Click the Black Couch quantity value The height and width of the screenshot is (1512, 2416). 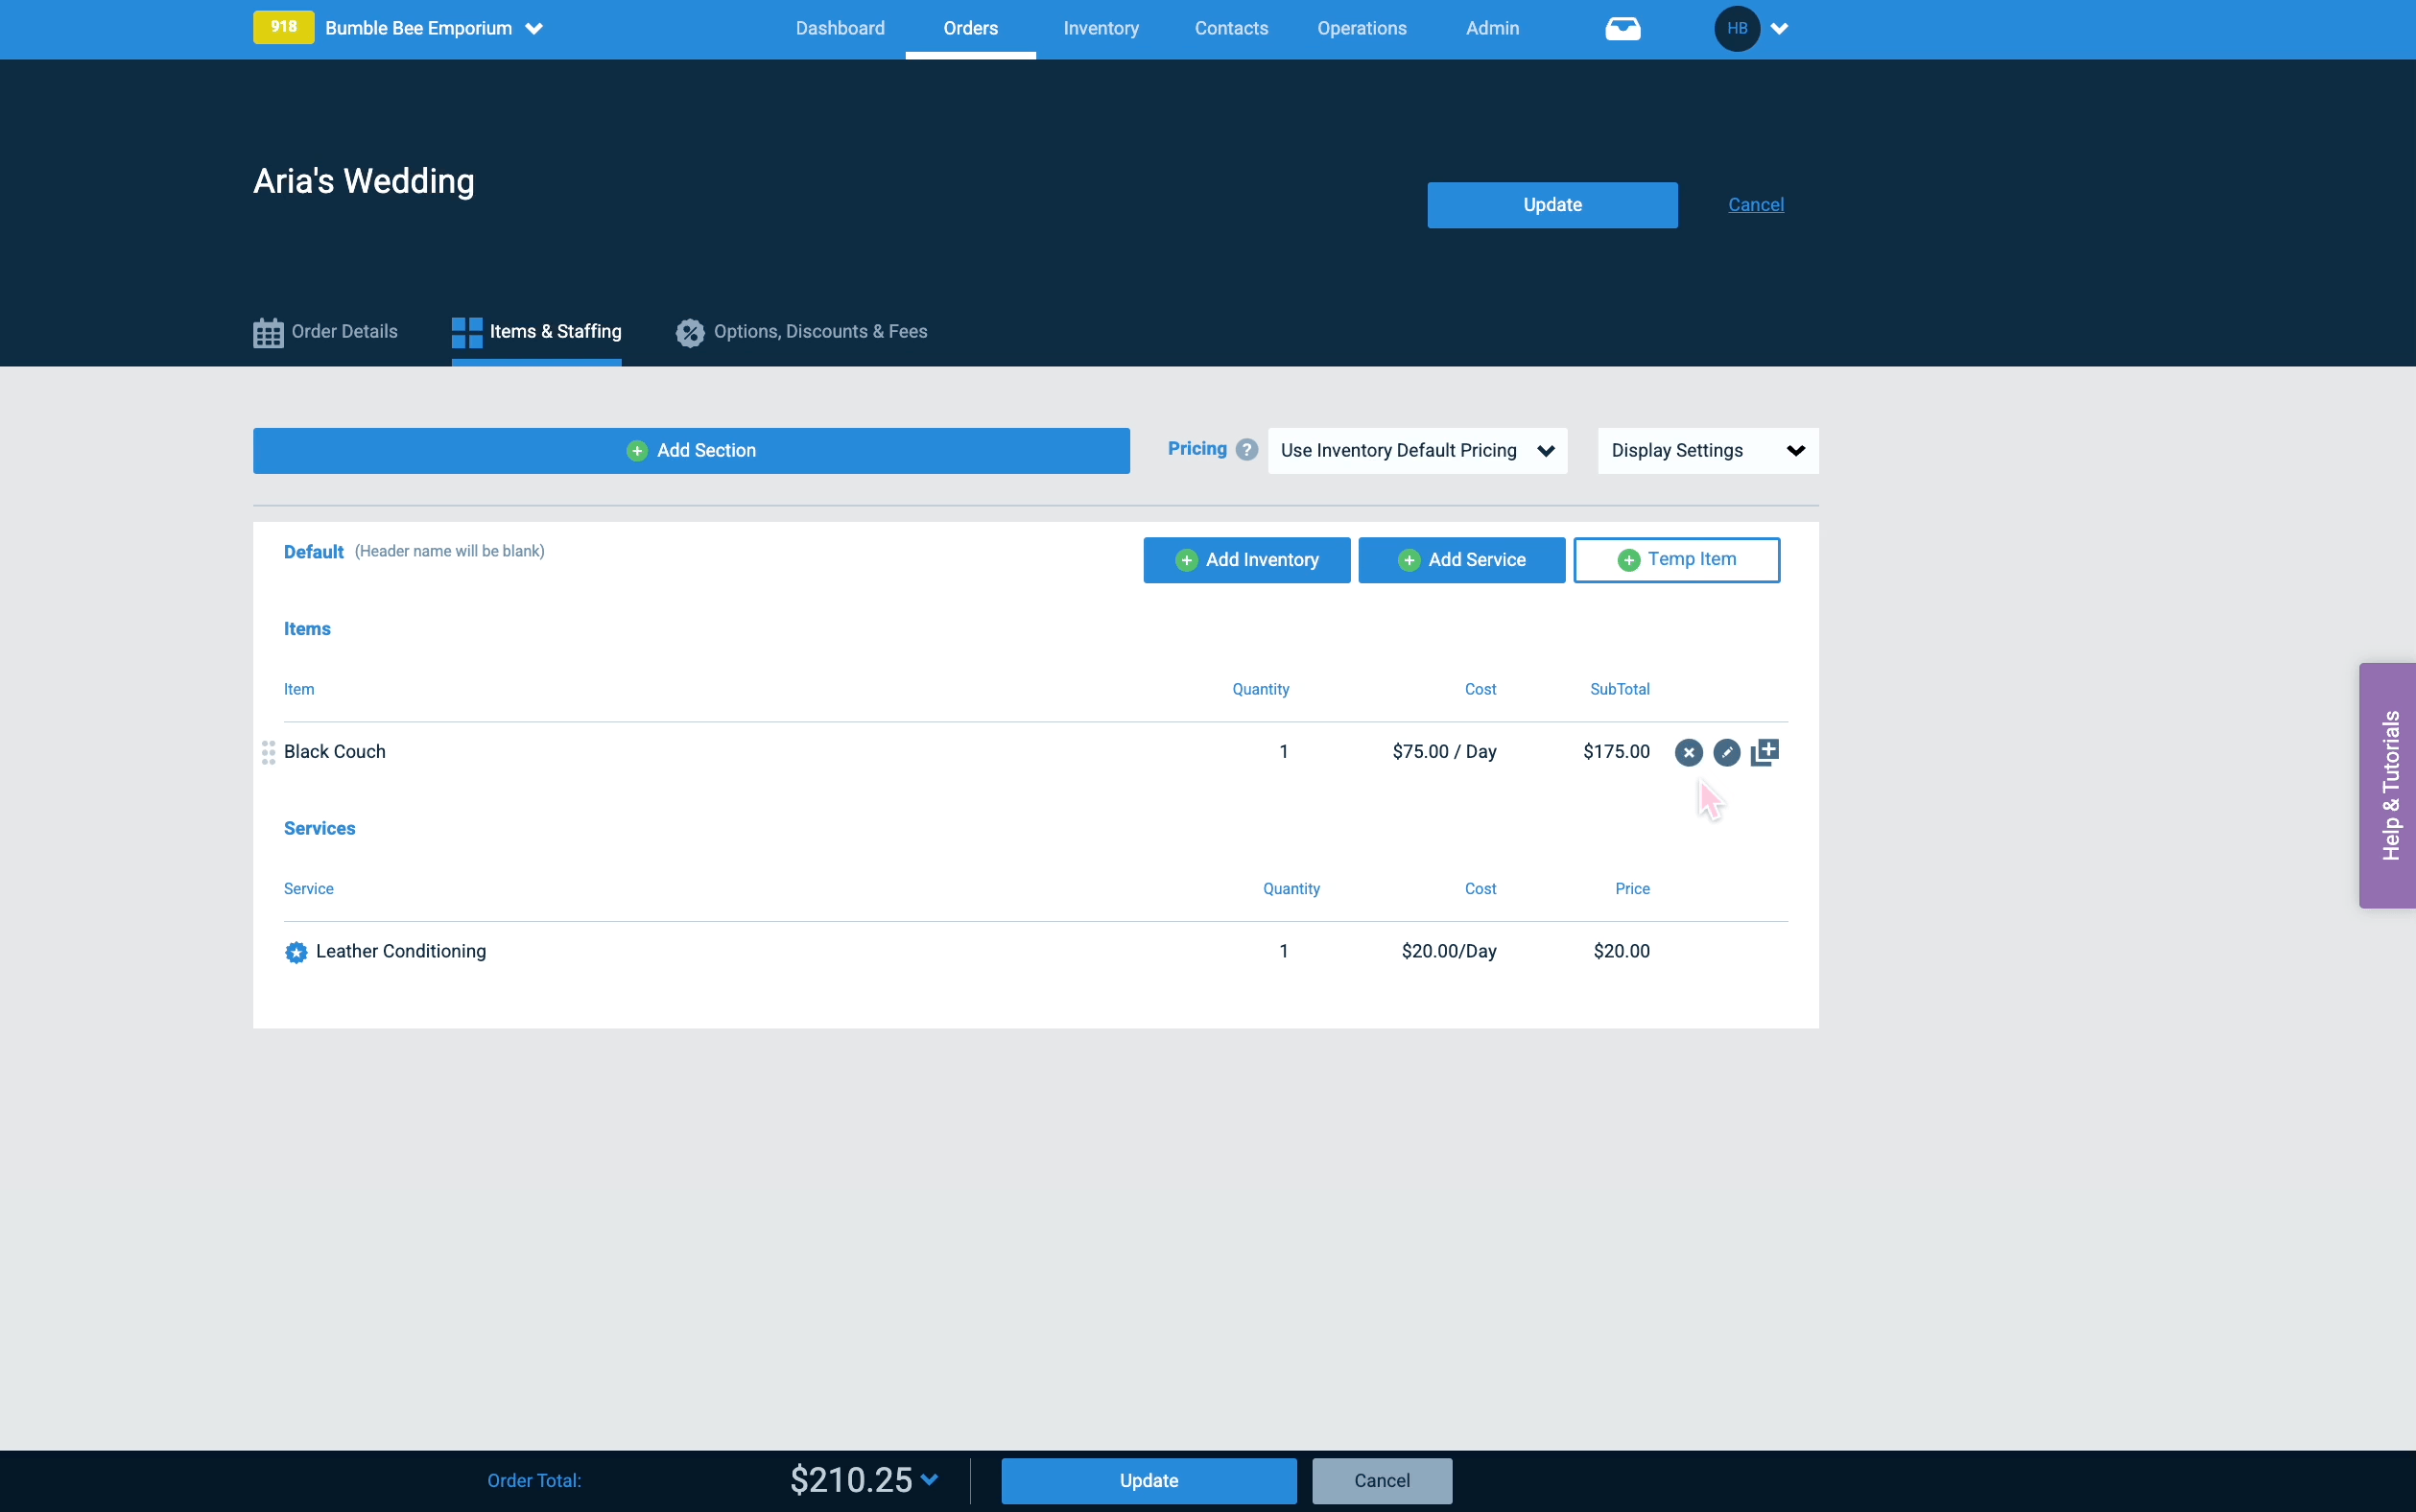point(1283,752)
